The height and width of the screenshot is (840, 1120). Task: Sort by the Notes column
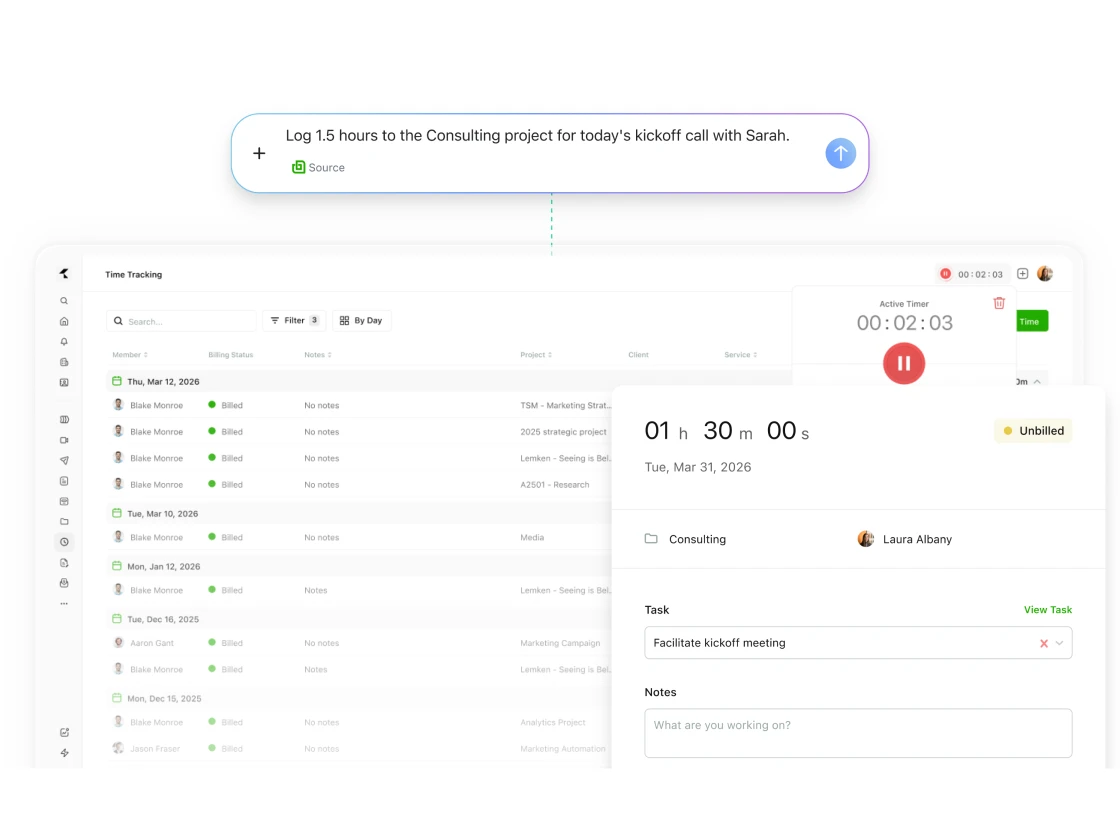pos(318,355)
